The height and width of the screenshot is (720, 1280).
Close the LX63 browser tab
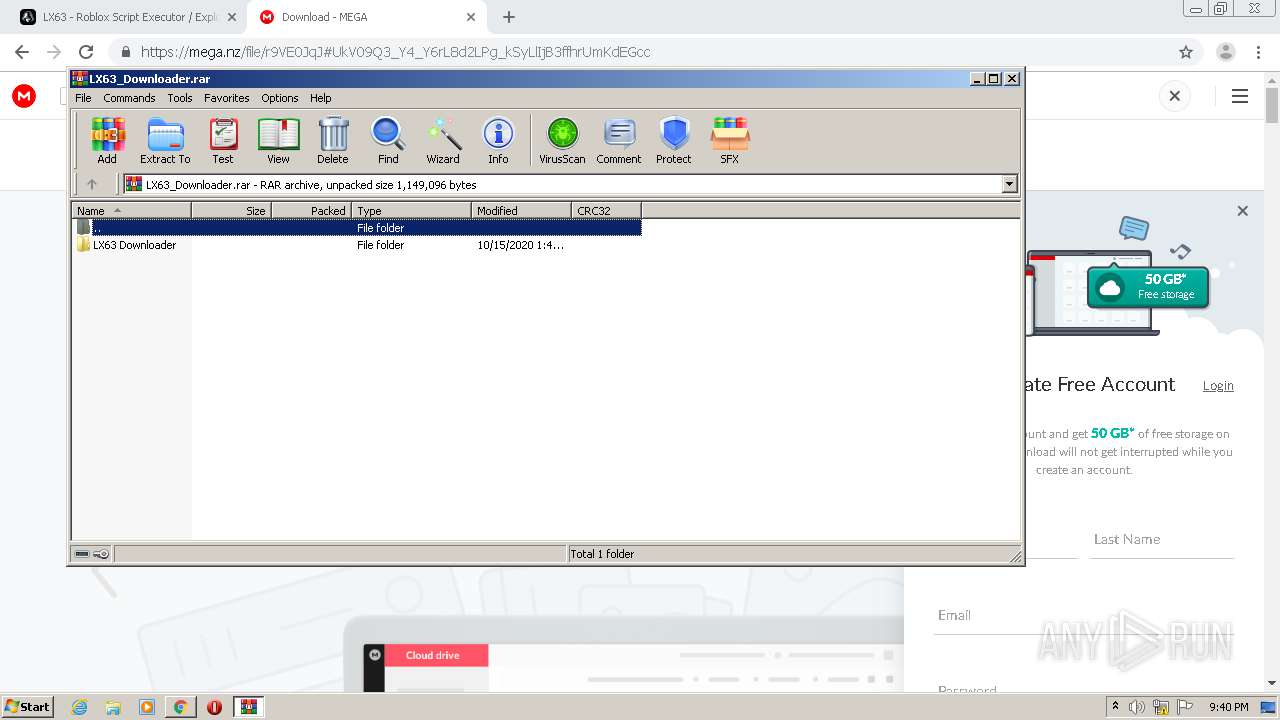point(231,17)
